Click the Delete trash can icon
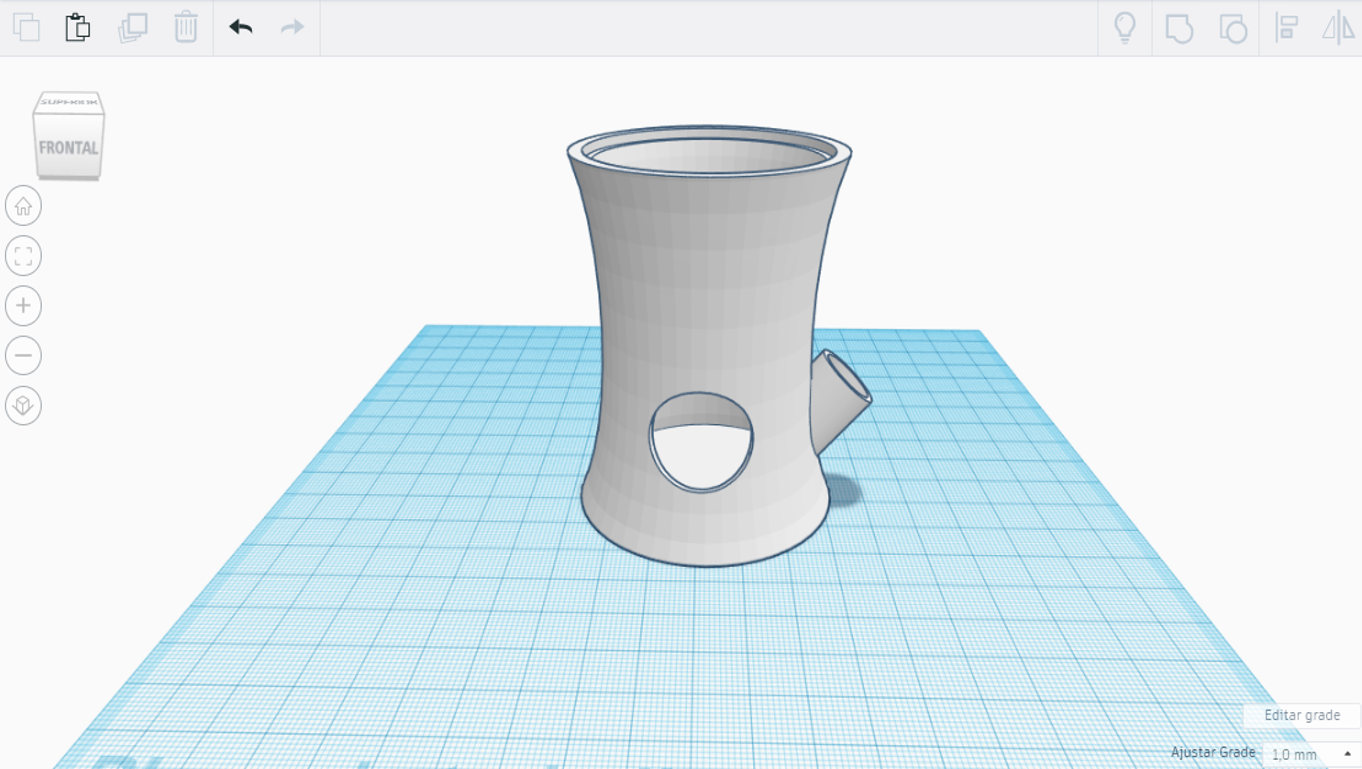Screen dimensions: 1362x769 pyautogui.click(x=186, y=27)
